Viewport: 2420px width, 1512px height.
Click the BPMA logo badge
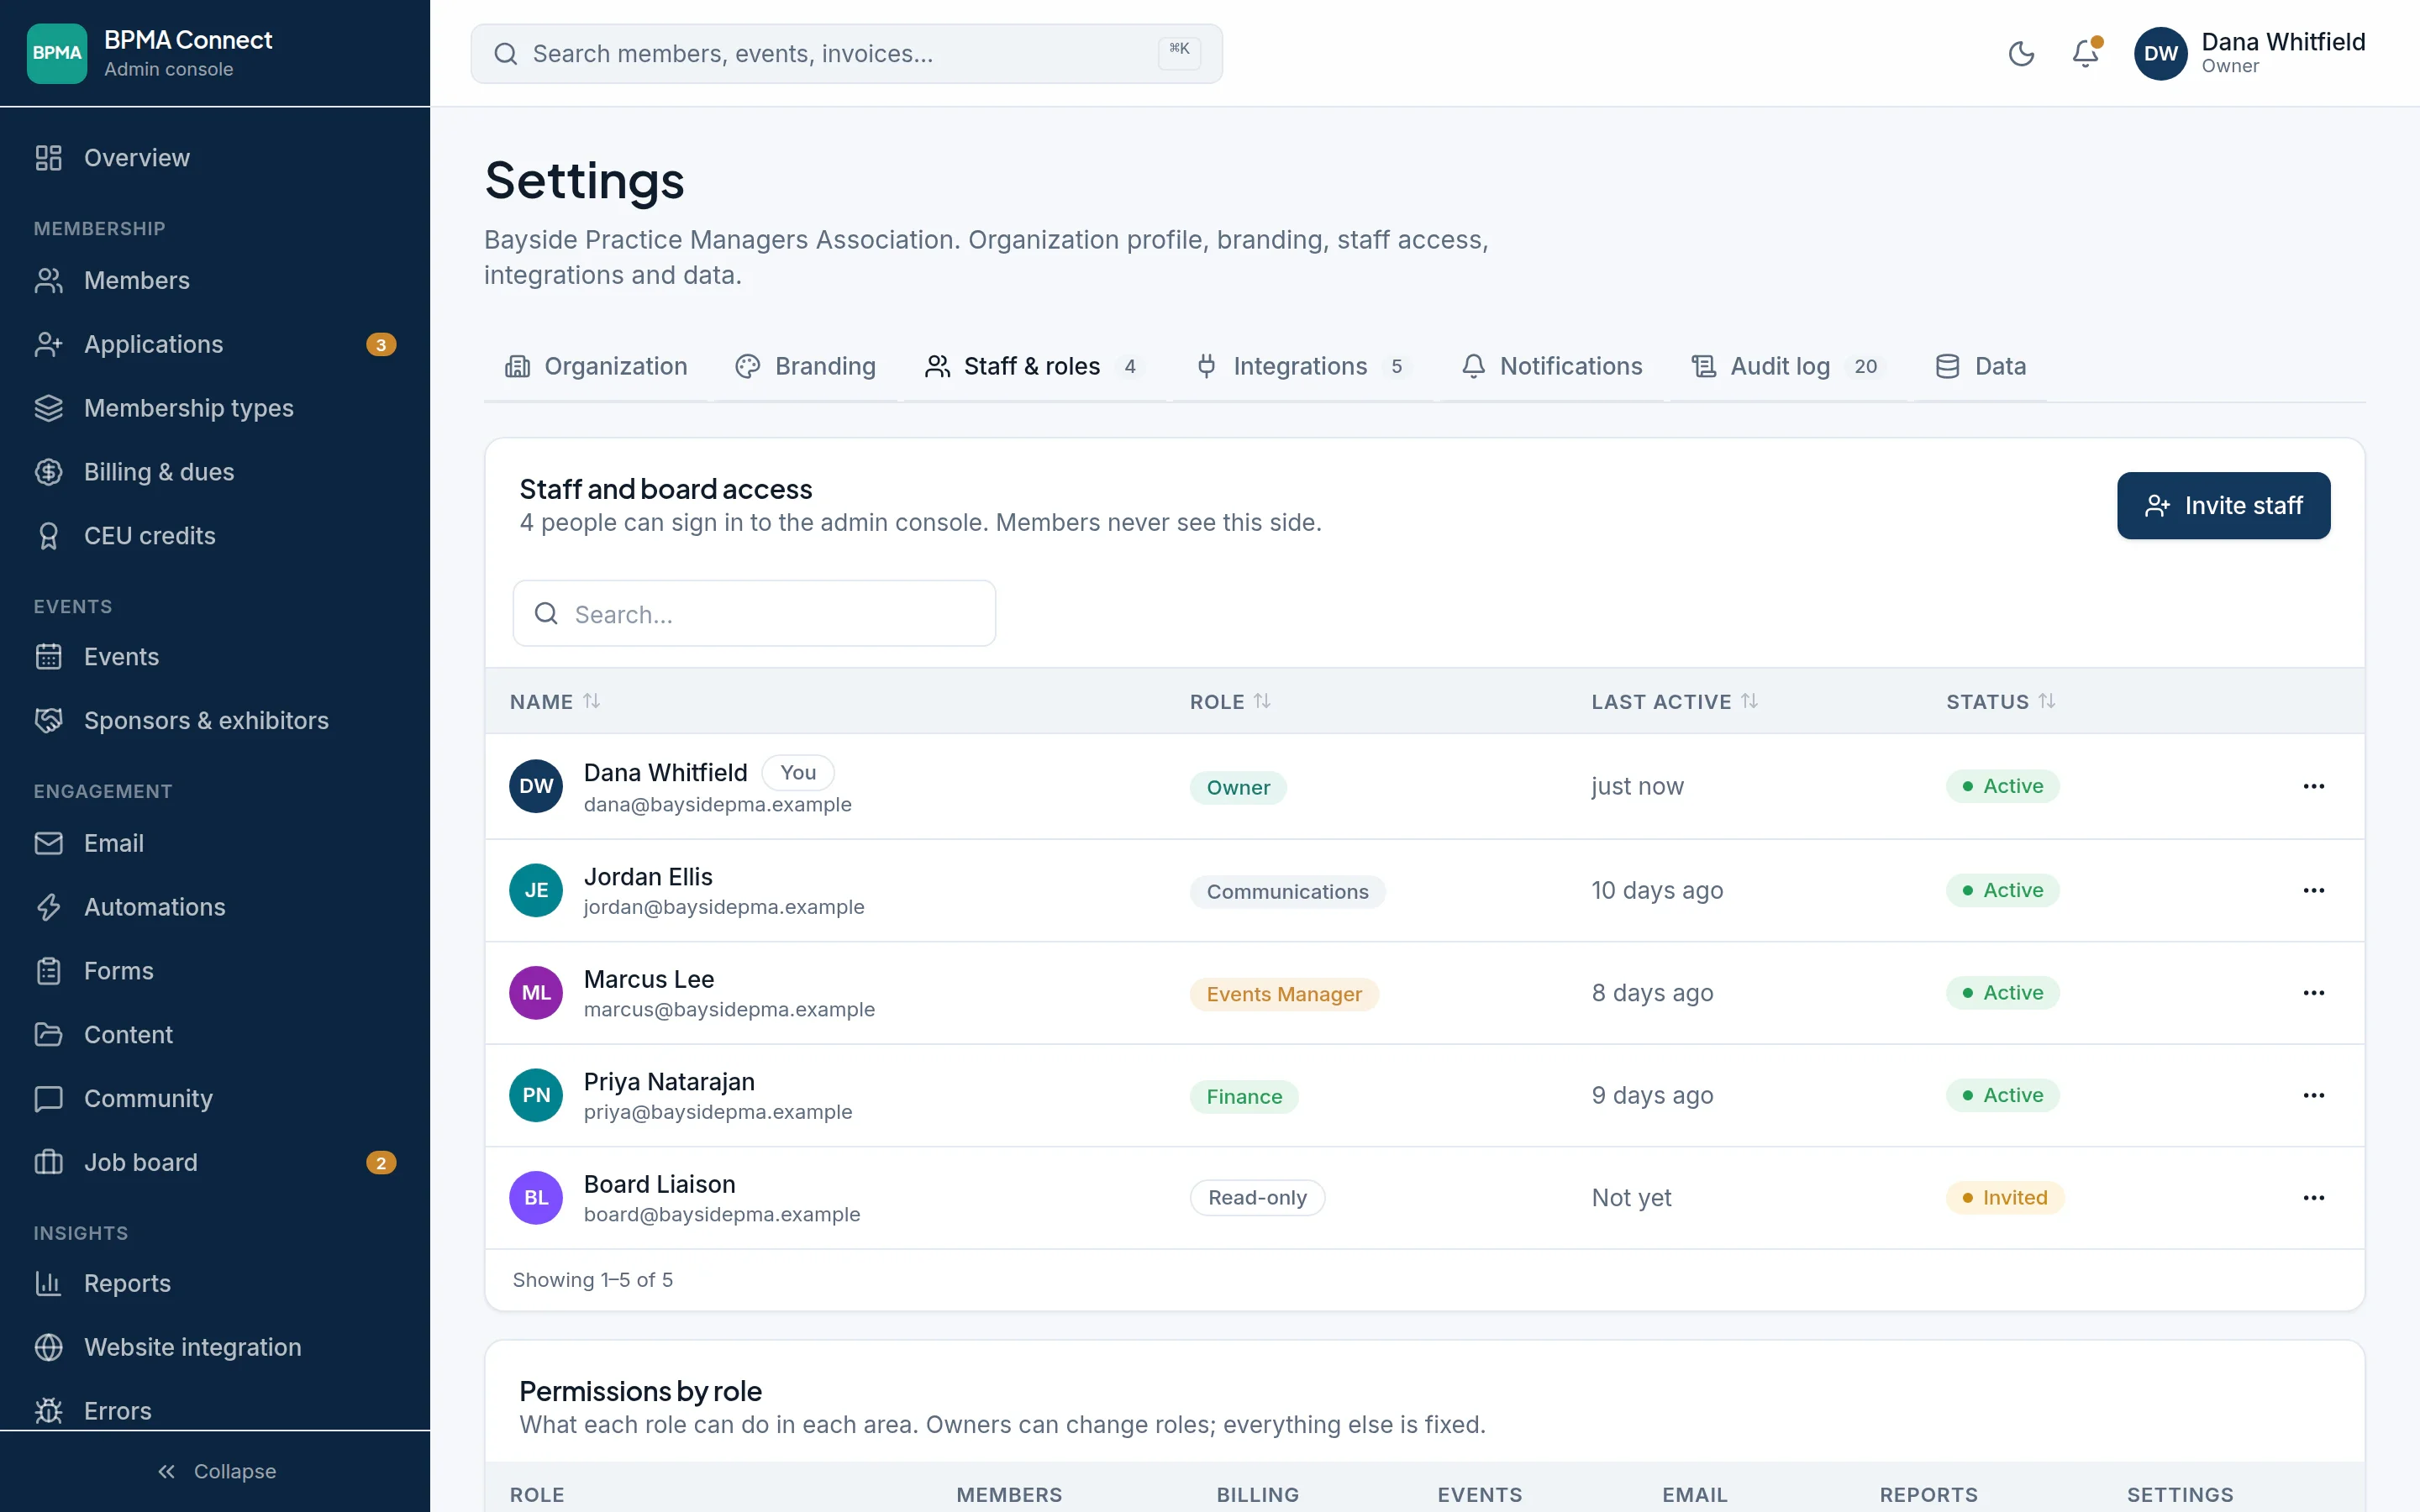pyautogui.click(x=57, y=53)
